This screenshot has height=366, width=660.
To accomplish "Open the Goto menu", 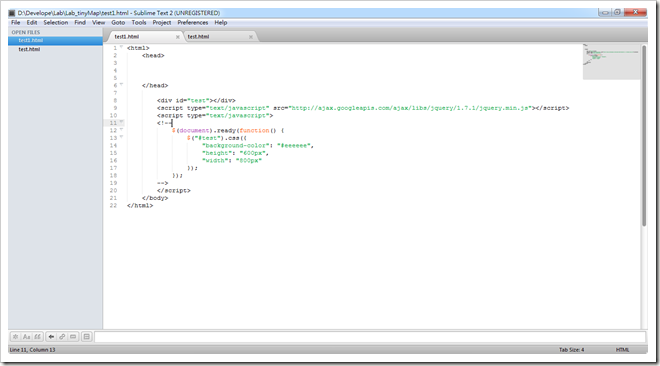I will pyautogui.click(x=118, y=23).
